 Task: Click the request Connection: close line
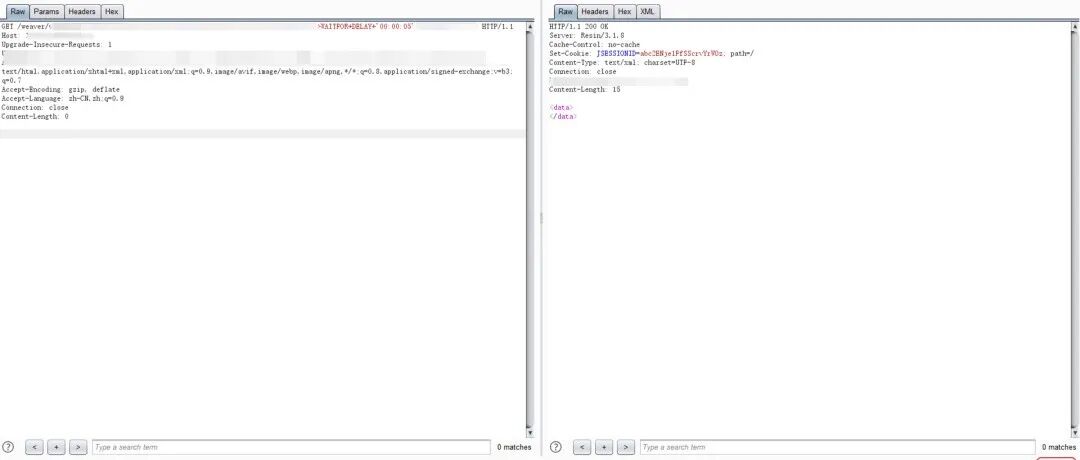point(35,107)
